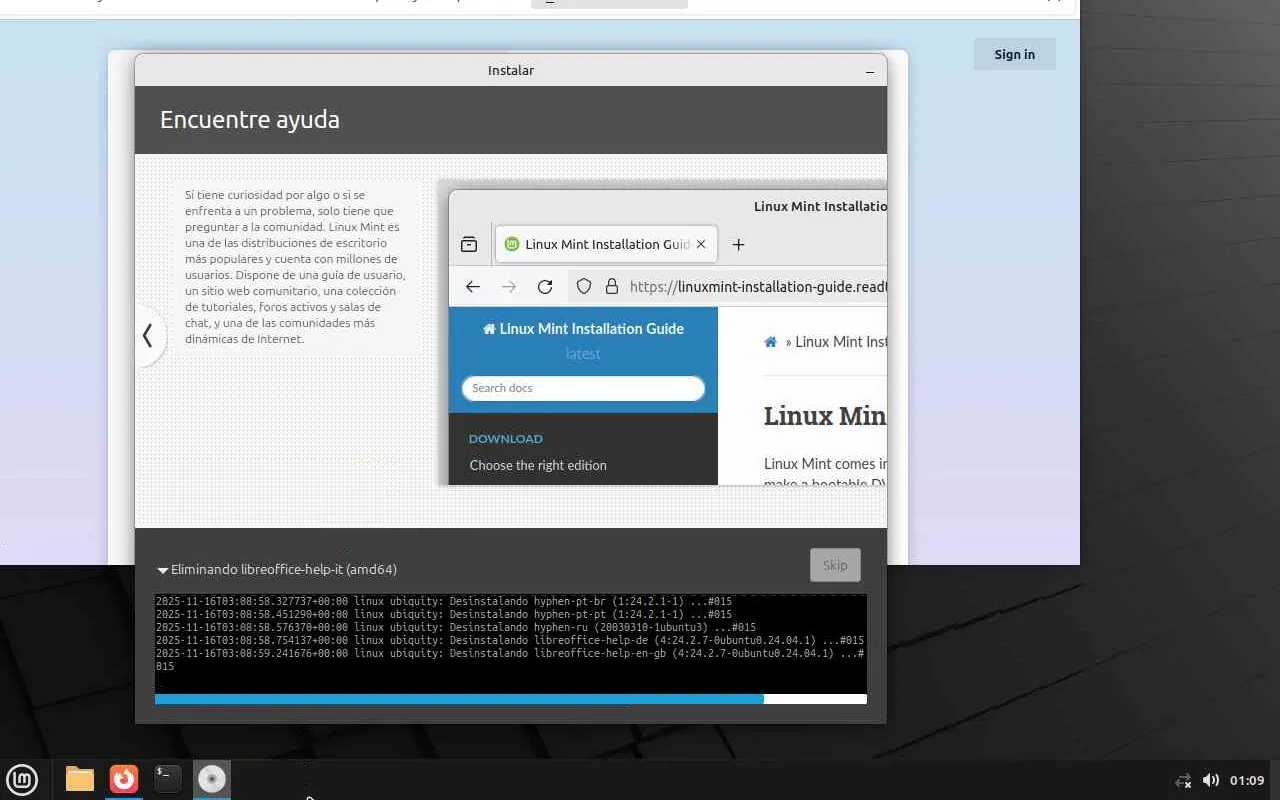Click the Mint favicon on the browser tab
The width and height of the screenshot is (1280, 800).
click(x=512, y=244)
